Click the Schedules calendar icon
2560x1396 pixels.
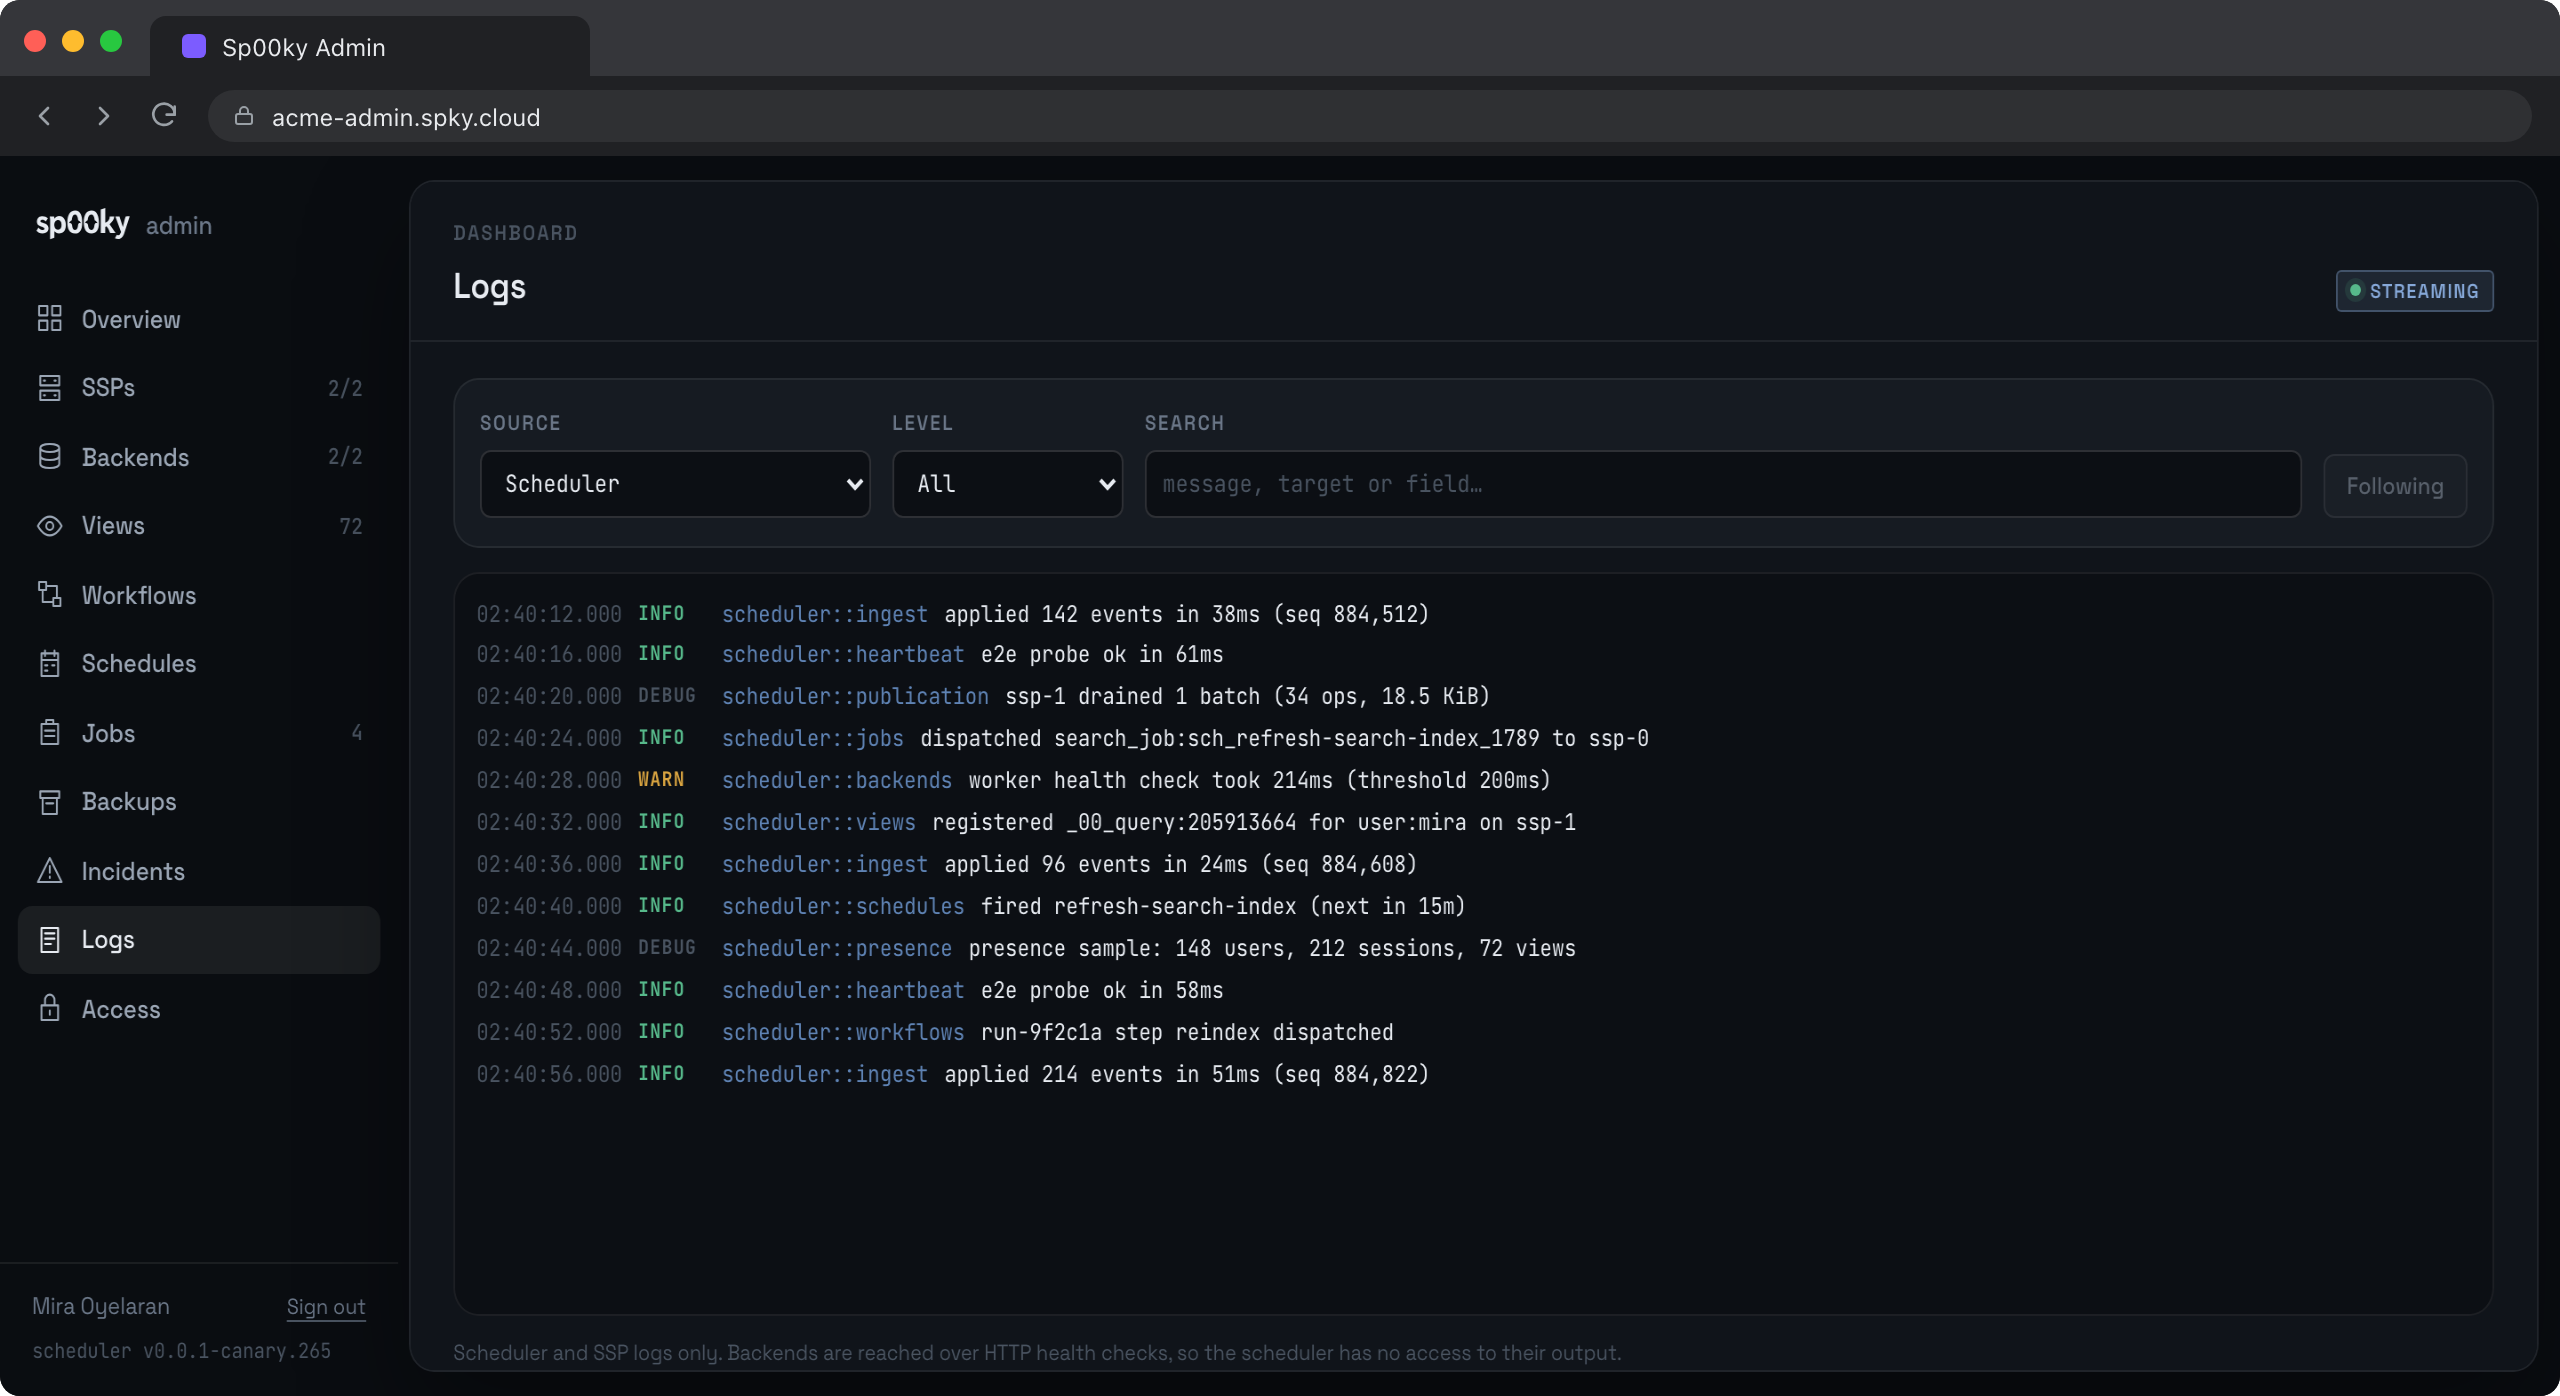[49, 664]
